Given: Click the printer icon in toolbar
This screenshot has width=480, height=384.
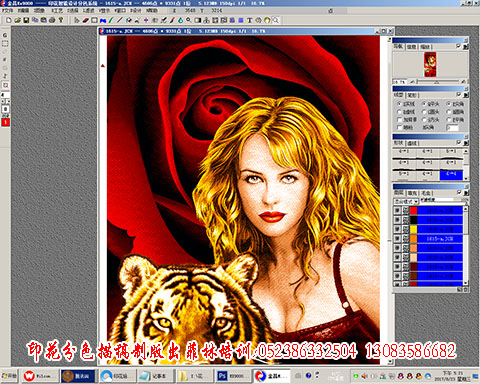Looking at the screenshot, I should [x=52, y=20].
